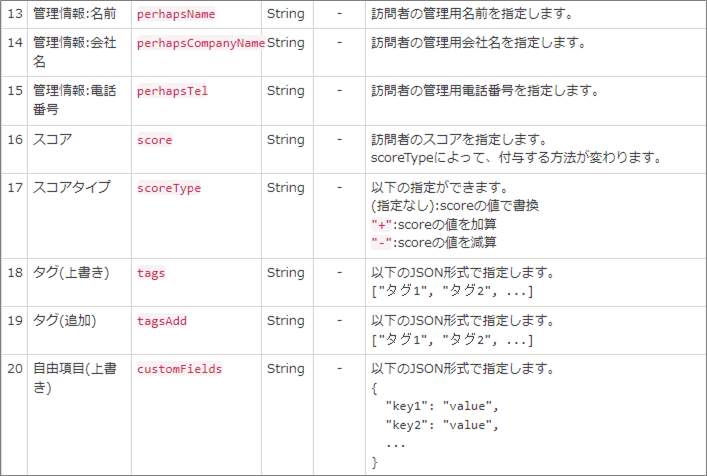Click the key1 value JSON example line

pyautogui.click(x=442, y=406)
